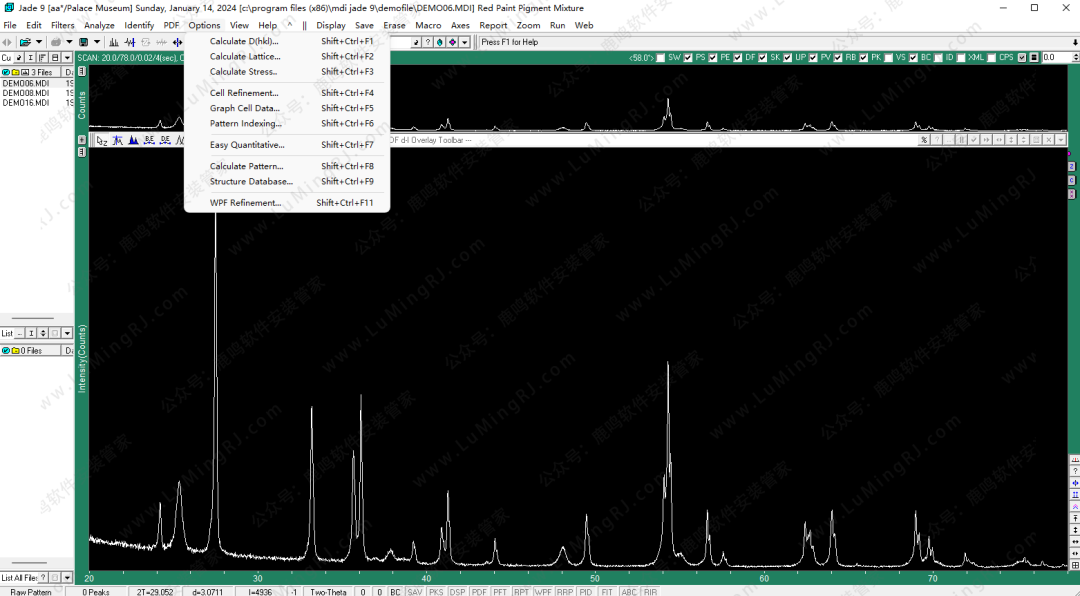Screen dimensions: 1080x596
Task: Select DEMO08.MDI in the file list
Action: (x=26, y=93)
